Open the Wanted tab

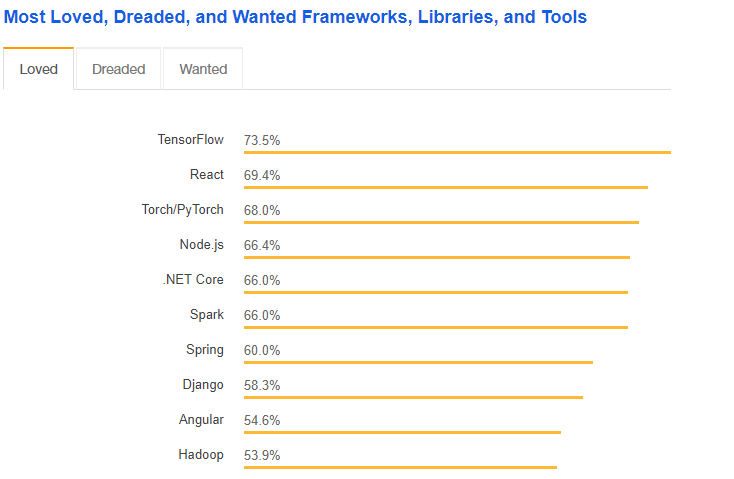tap(203, 69)
